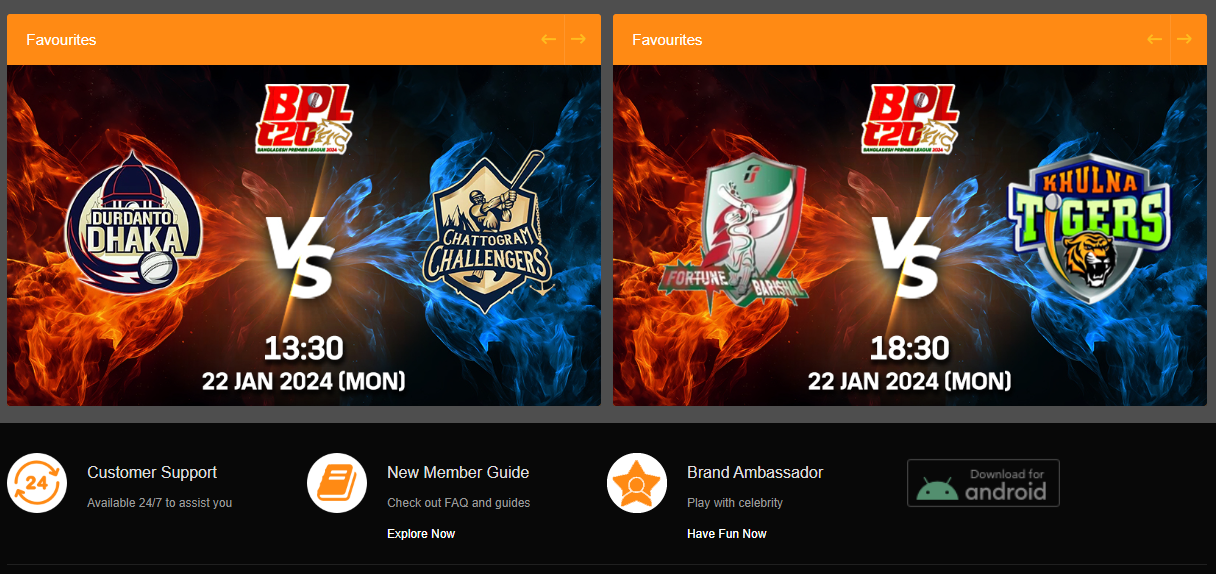Screen dimensions: 1216x574
Task: Click the 24/7 Customer Support icon
Action: (37, 483)
